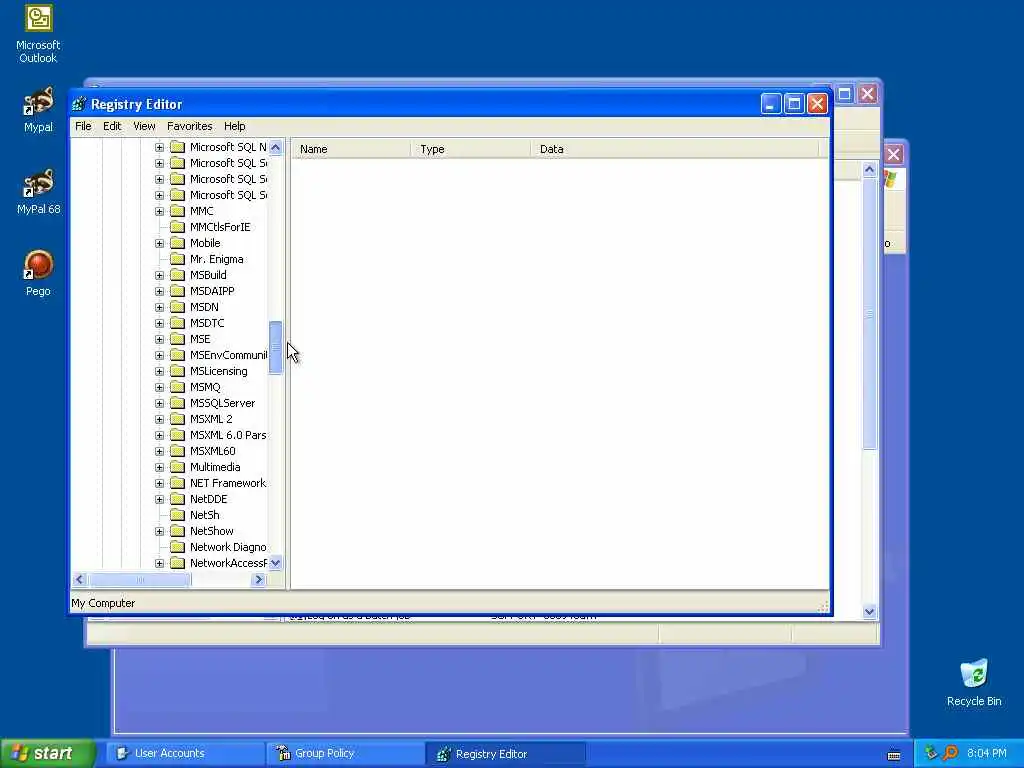The width and height of the screenshot is (1024, 768).
Task: Open the Help menu
Action: tap(234, 126)
